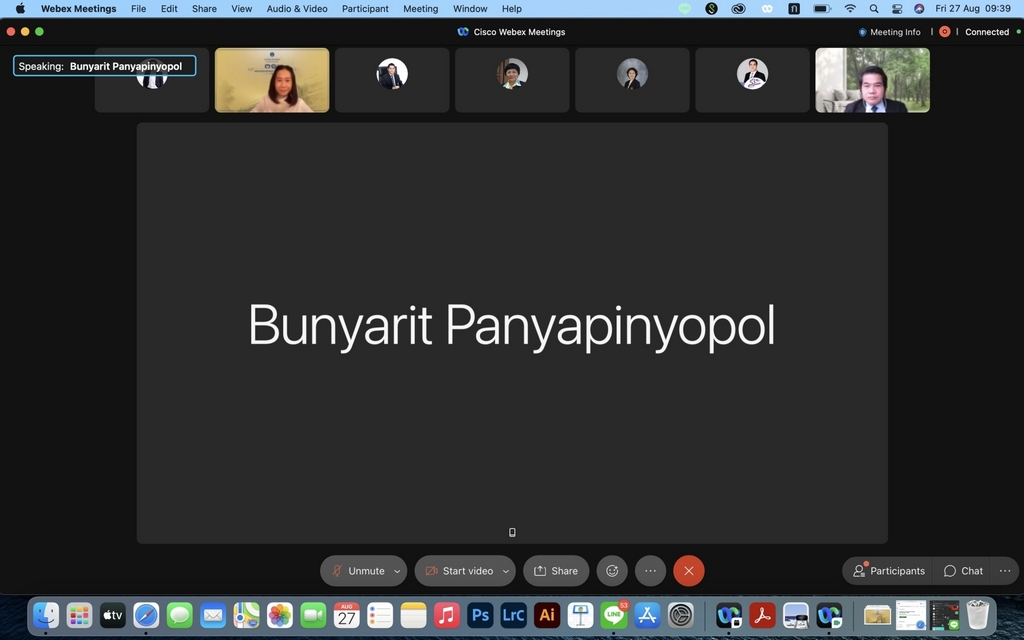Click the Share content button
This screenshot has height=640, width=1024.
pyautogui.click(x=556, y=571)
